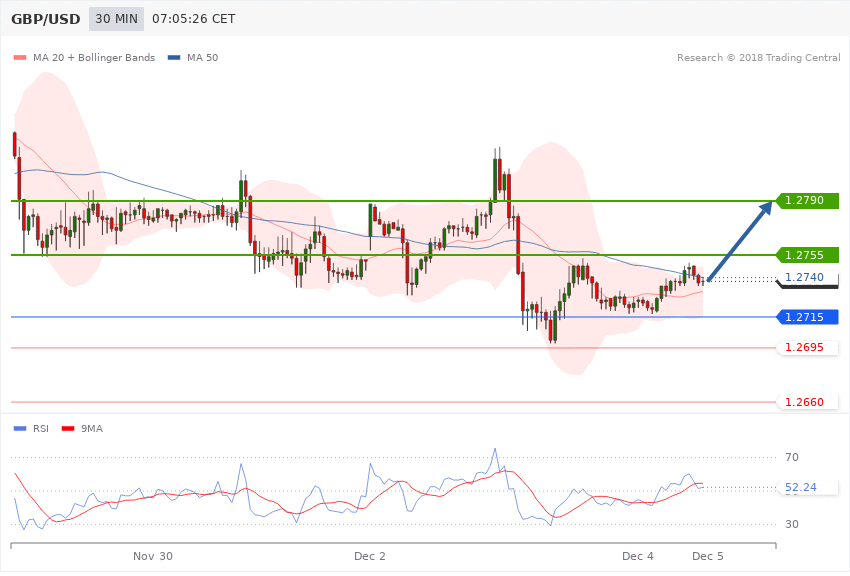
Task: Select the 1.2715 pivot price label
Action: (808, 317)
